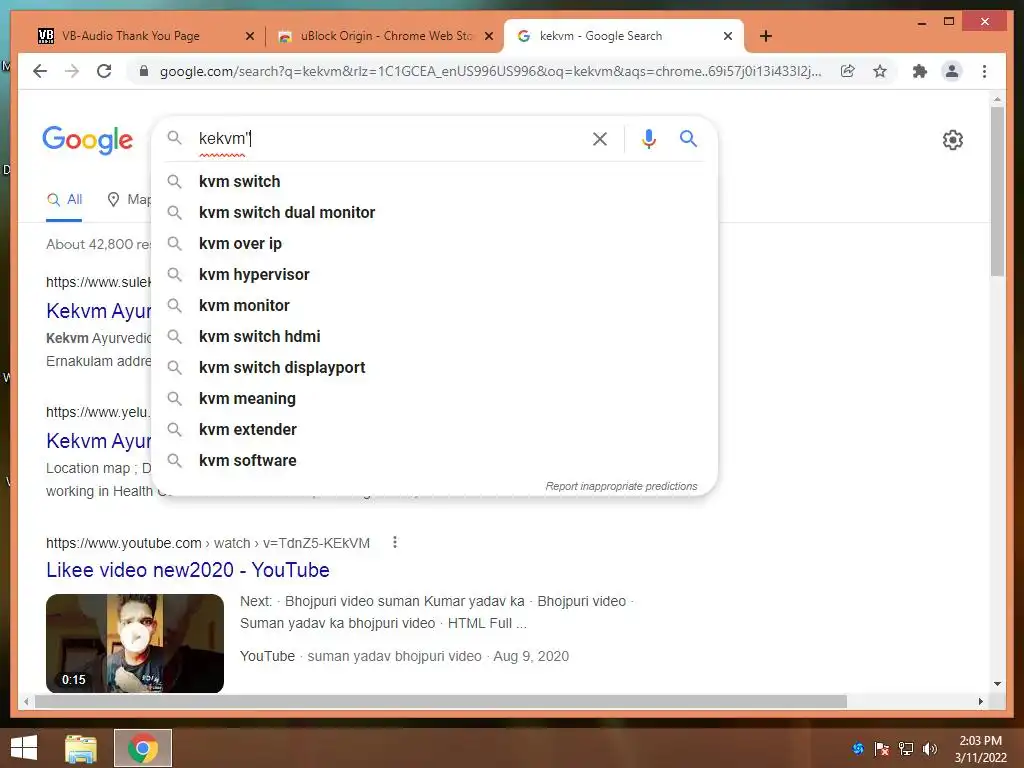Pick the 'kvm extender' suggestion
Viewport: 1024px width, 768px height.
(x=434, y=430)
